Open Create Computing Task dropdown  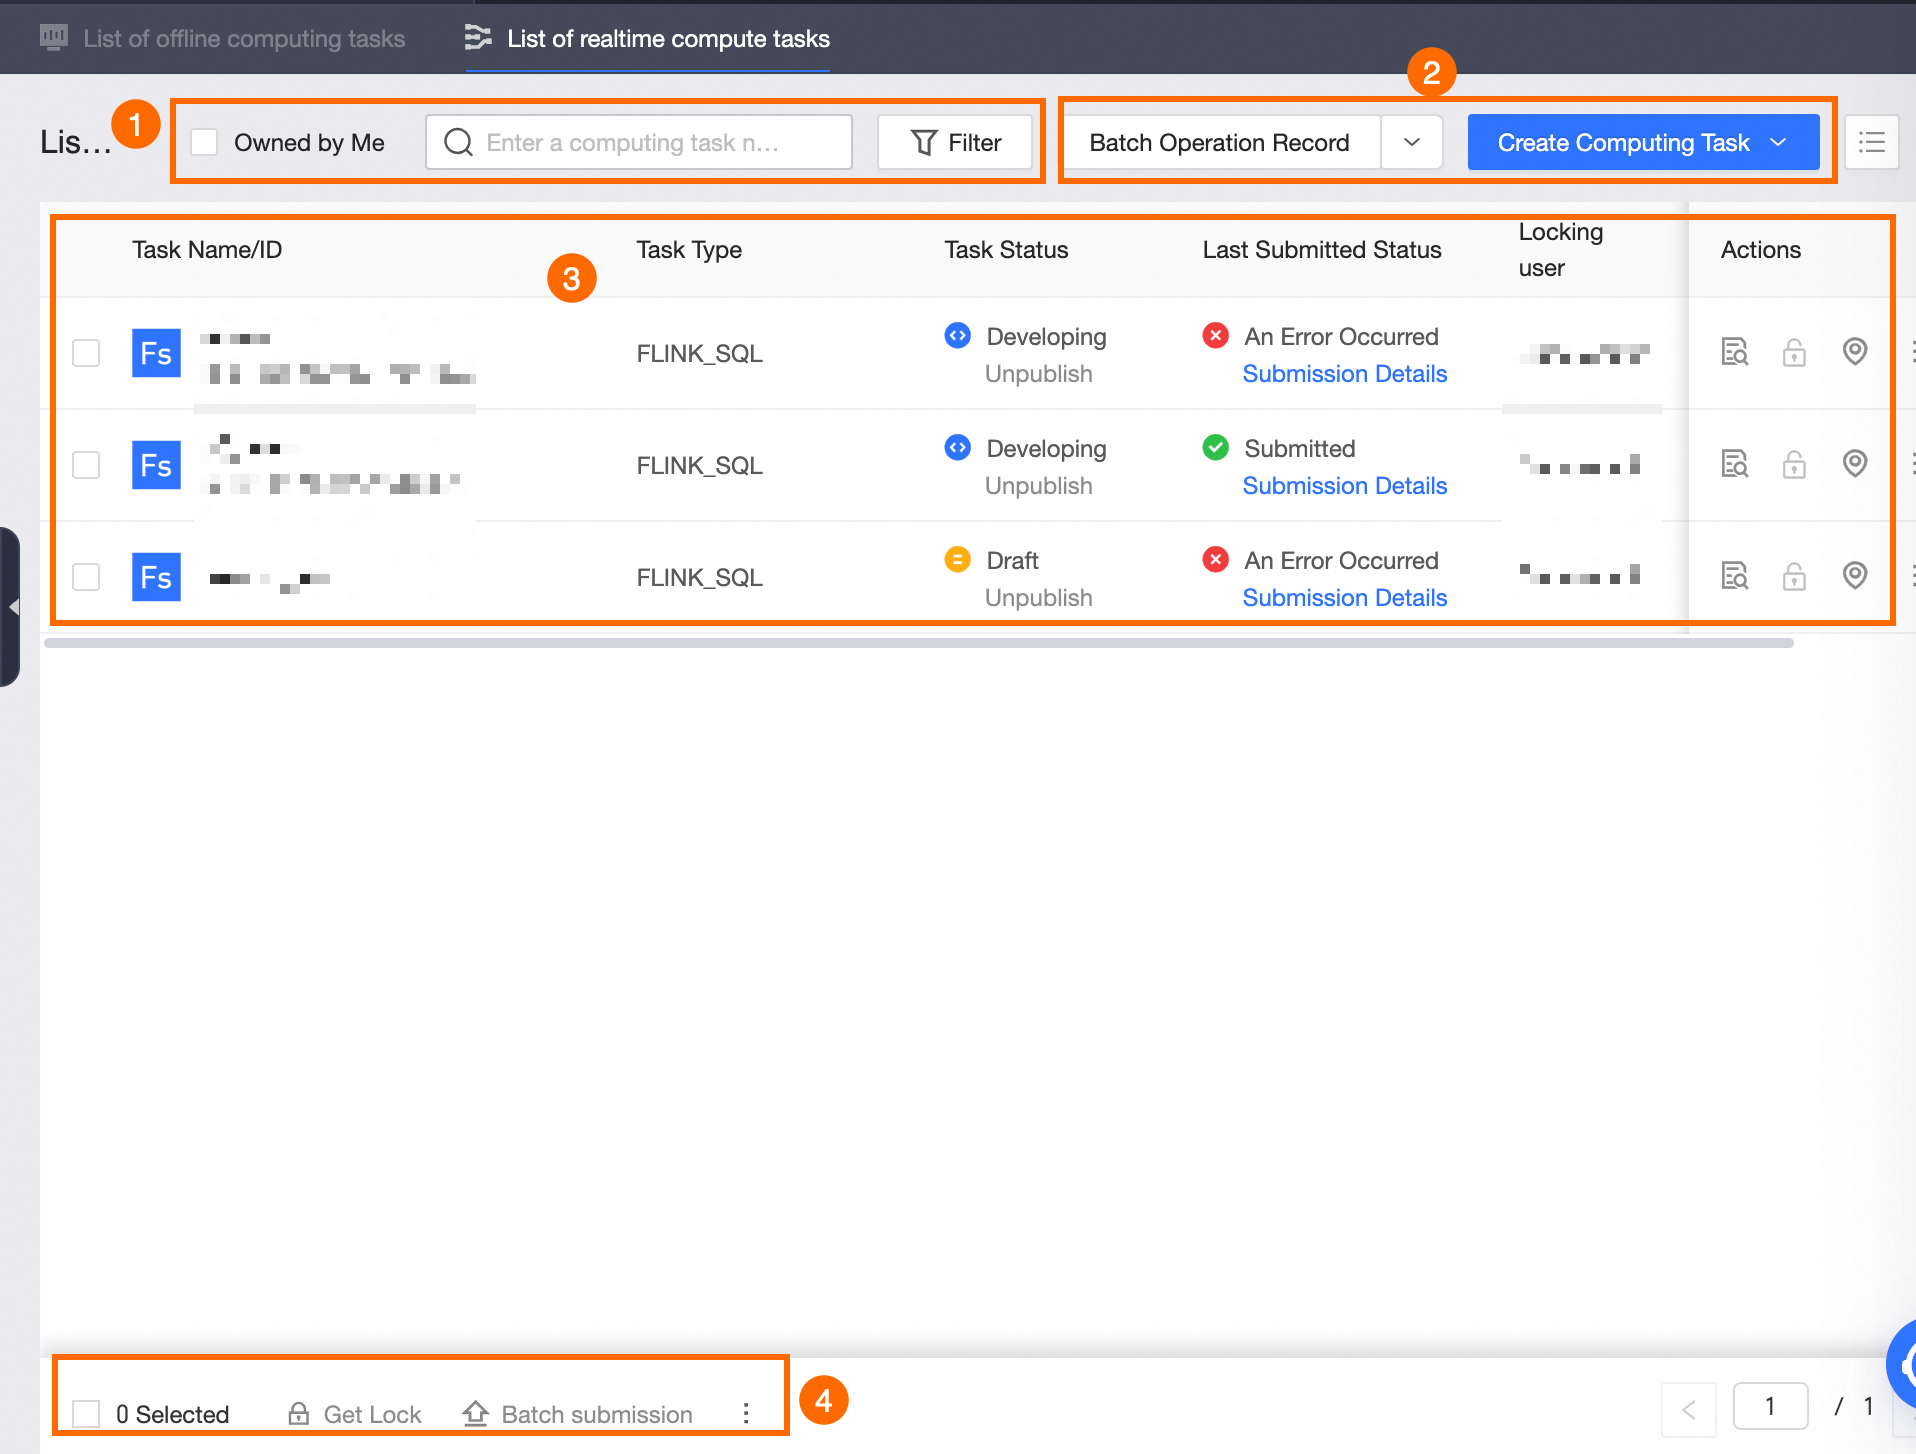pyautogui.click(x=1643, y=142)
